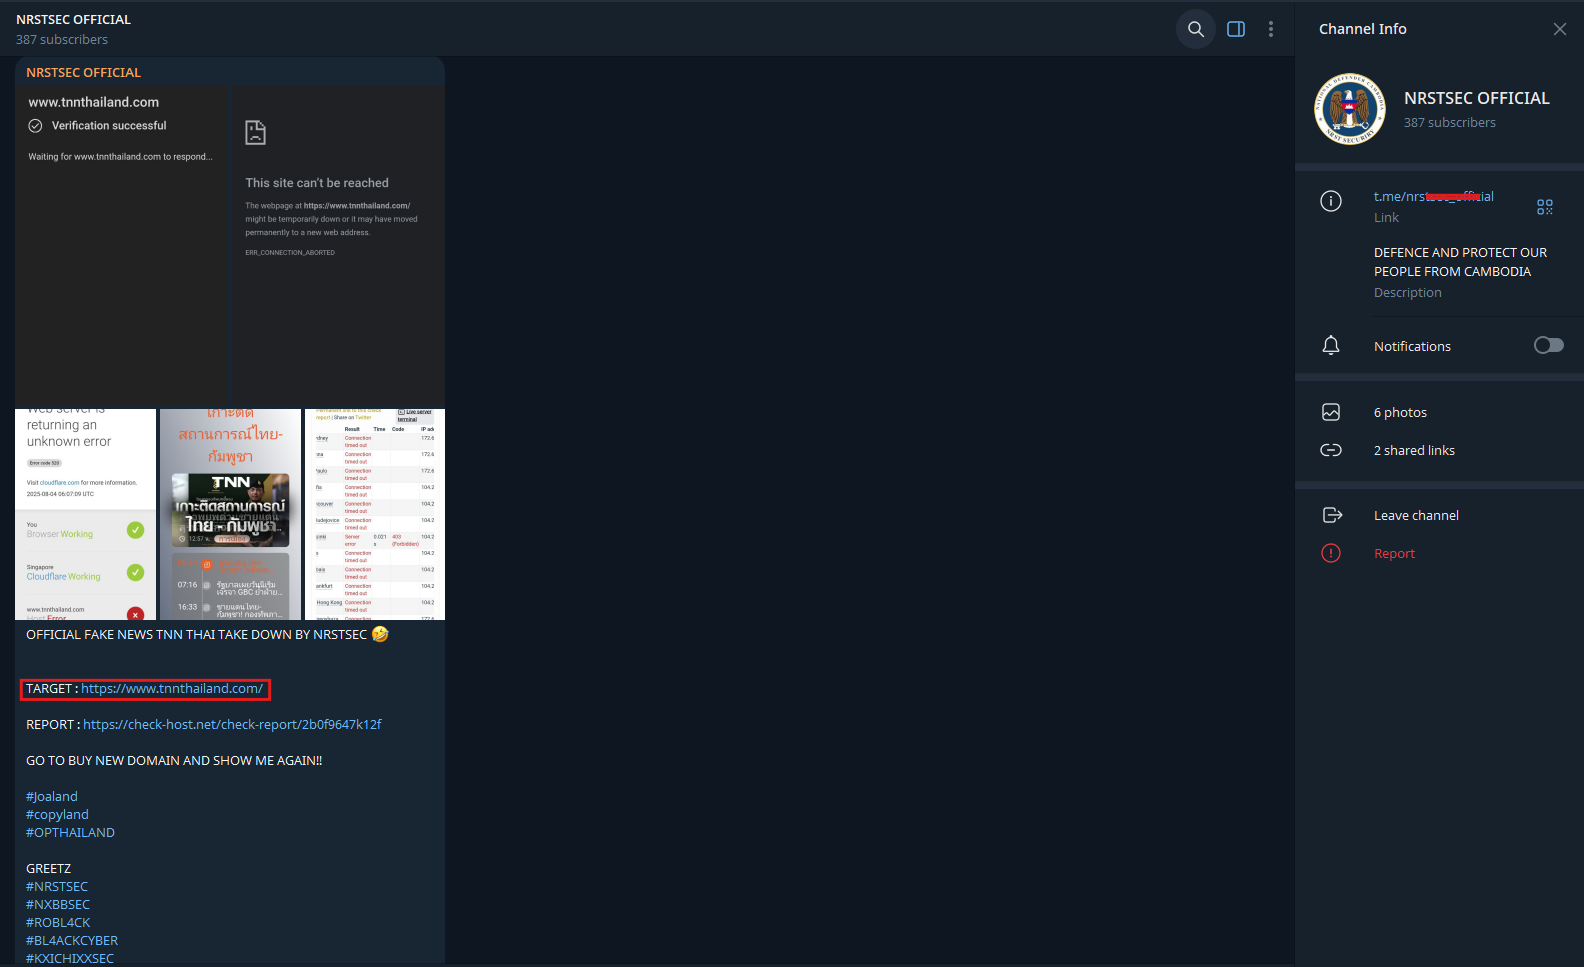The width and height of the screenshot is (1584, 967).
Task: Open the channel search magnifier icon
Action: (x=1195, y=29)
